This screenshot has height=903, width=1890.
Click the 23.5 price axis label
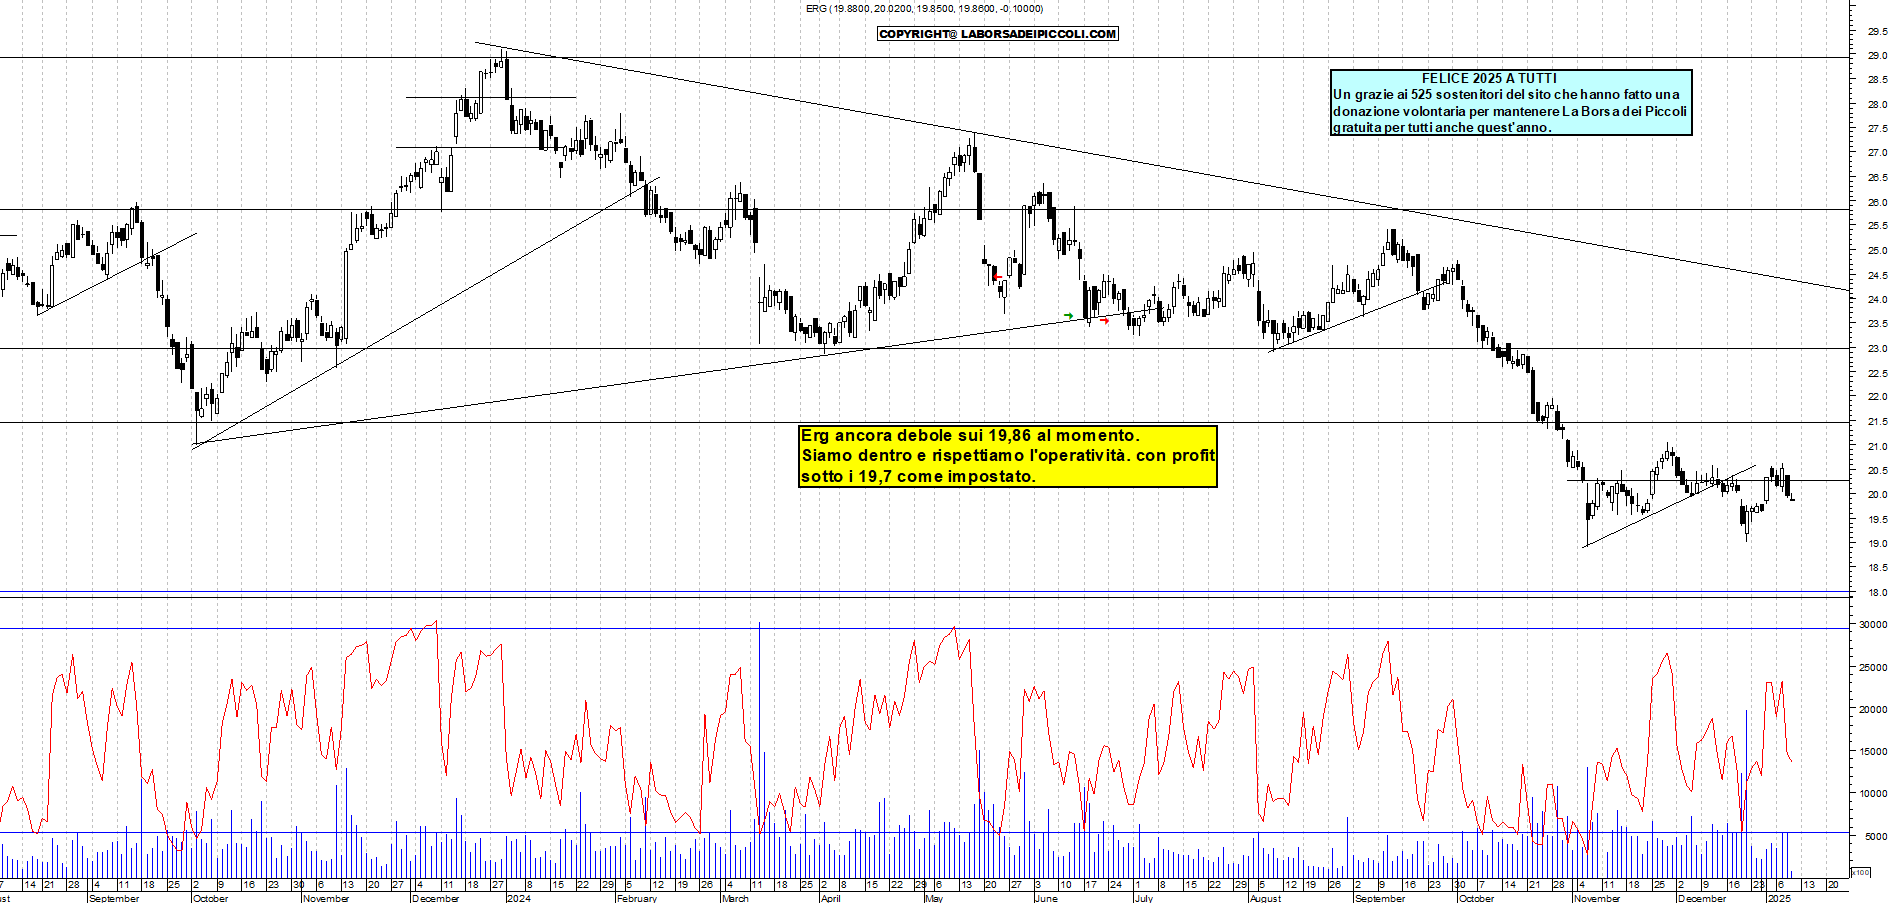click(x=1877, y=324)
